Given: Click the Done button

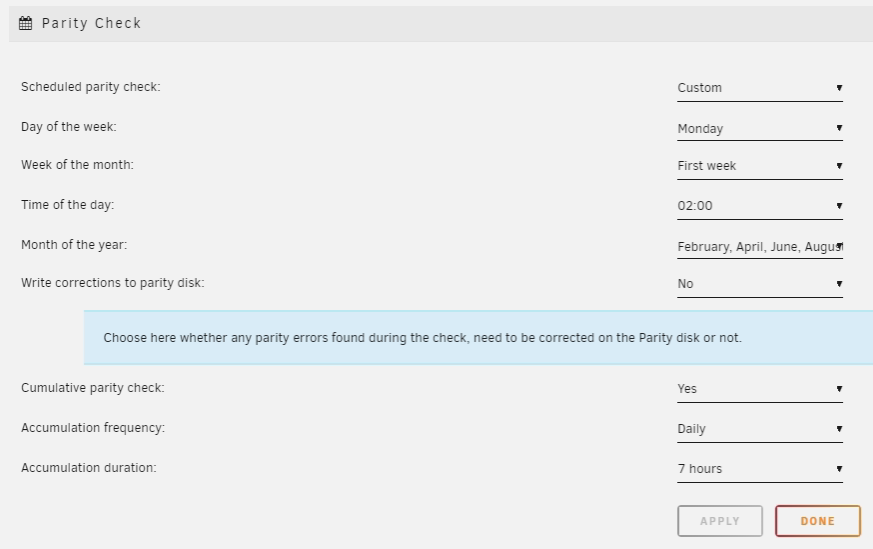Looking at the screenshot, I should click(x=818, y=521).
